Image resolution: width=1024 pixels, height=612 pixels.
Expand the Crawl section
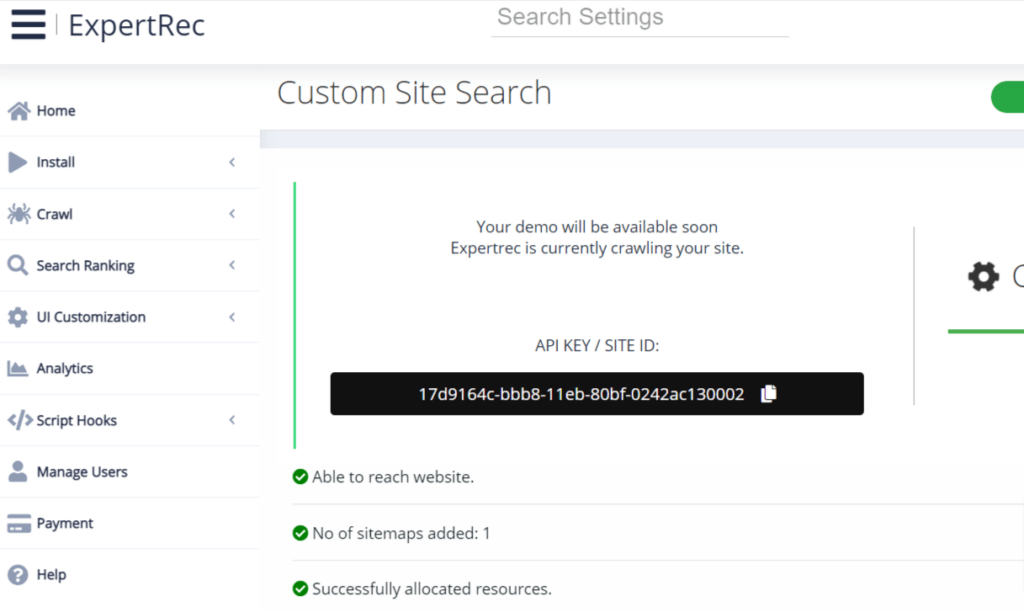tap(232, 213)
